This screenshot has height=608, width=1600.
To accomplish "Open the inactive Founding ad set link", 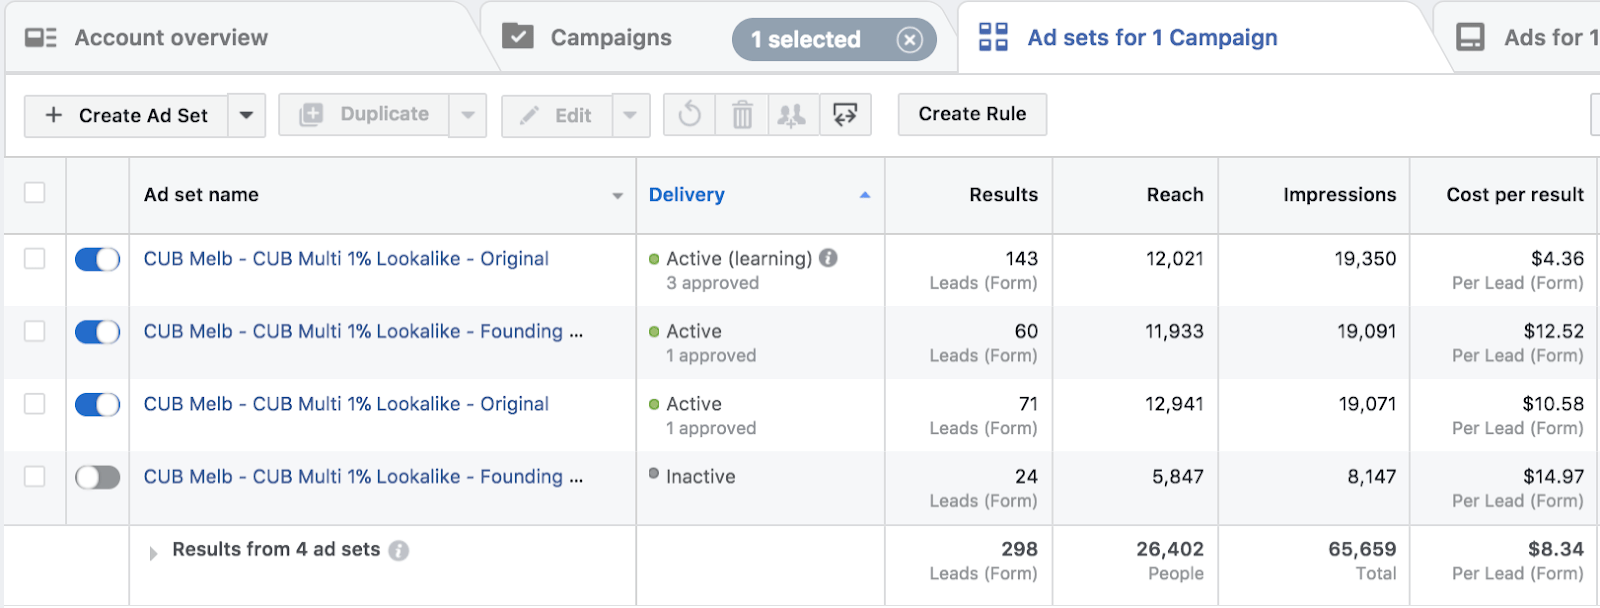I will (x=353, y=477).
